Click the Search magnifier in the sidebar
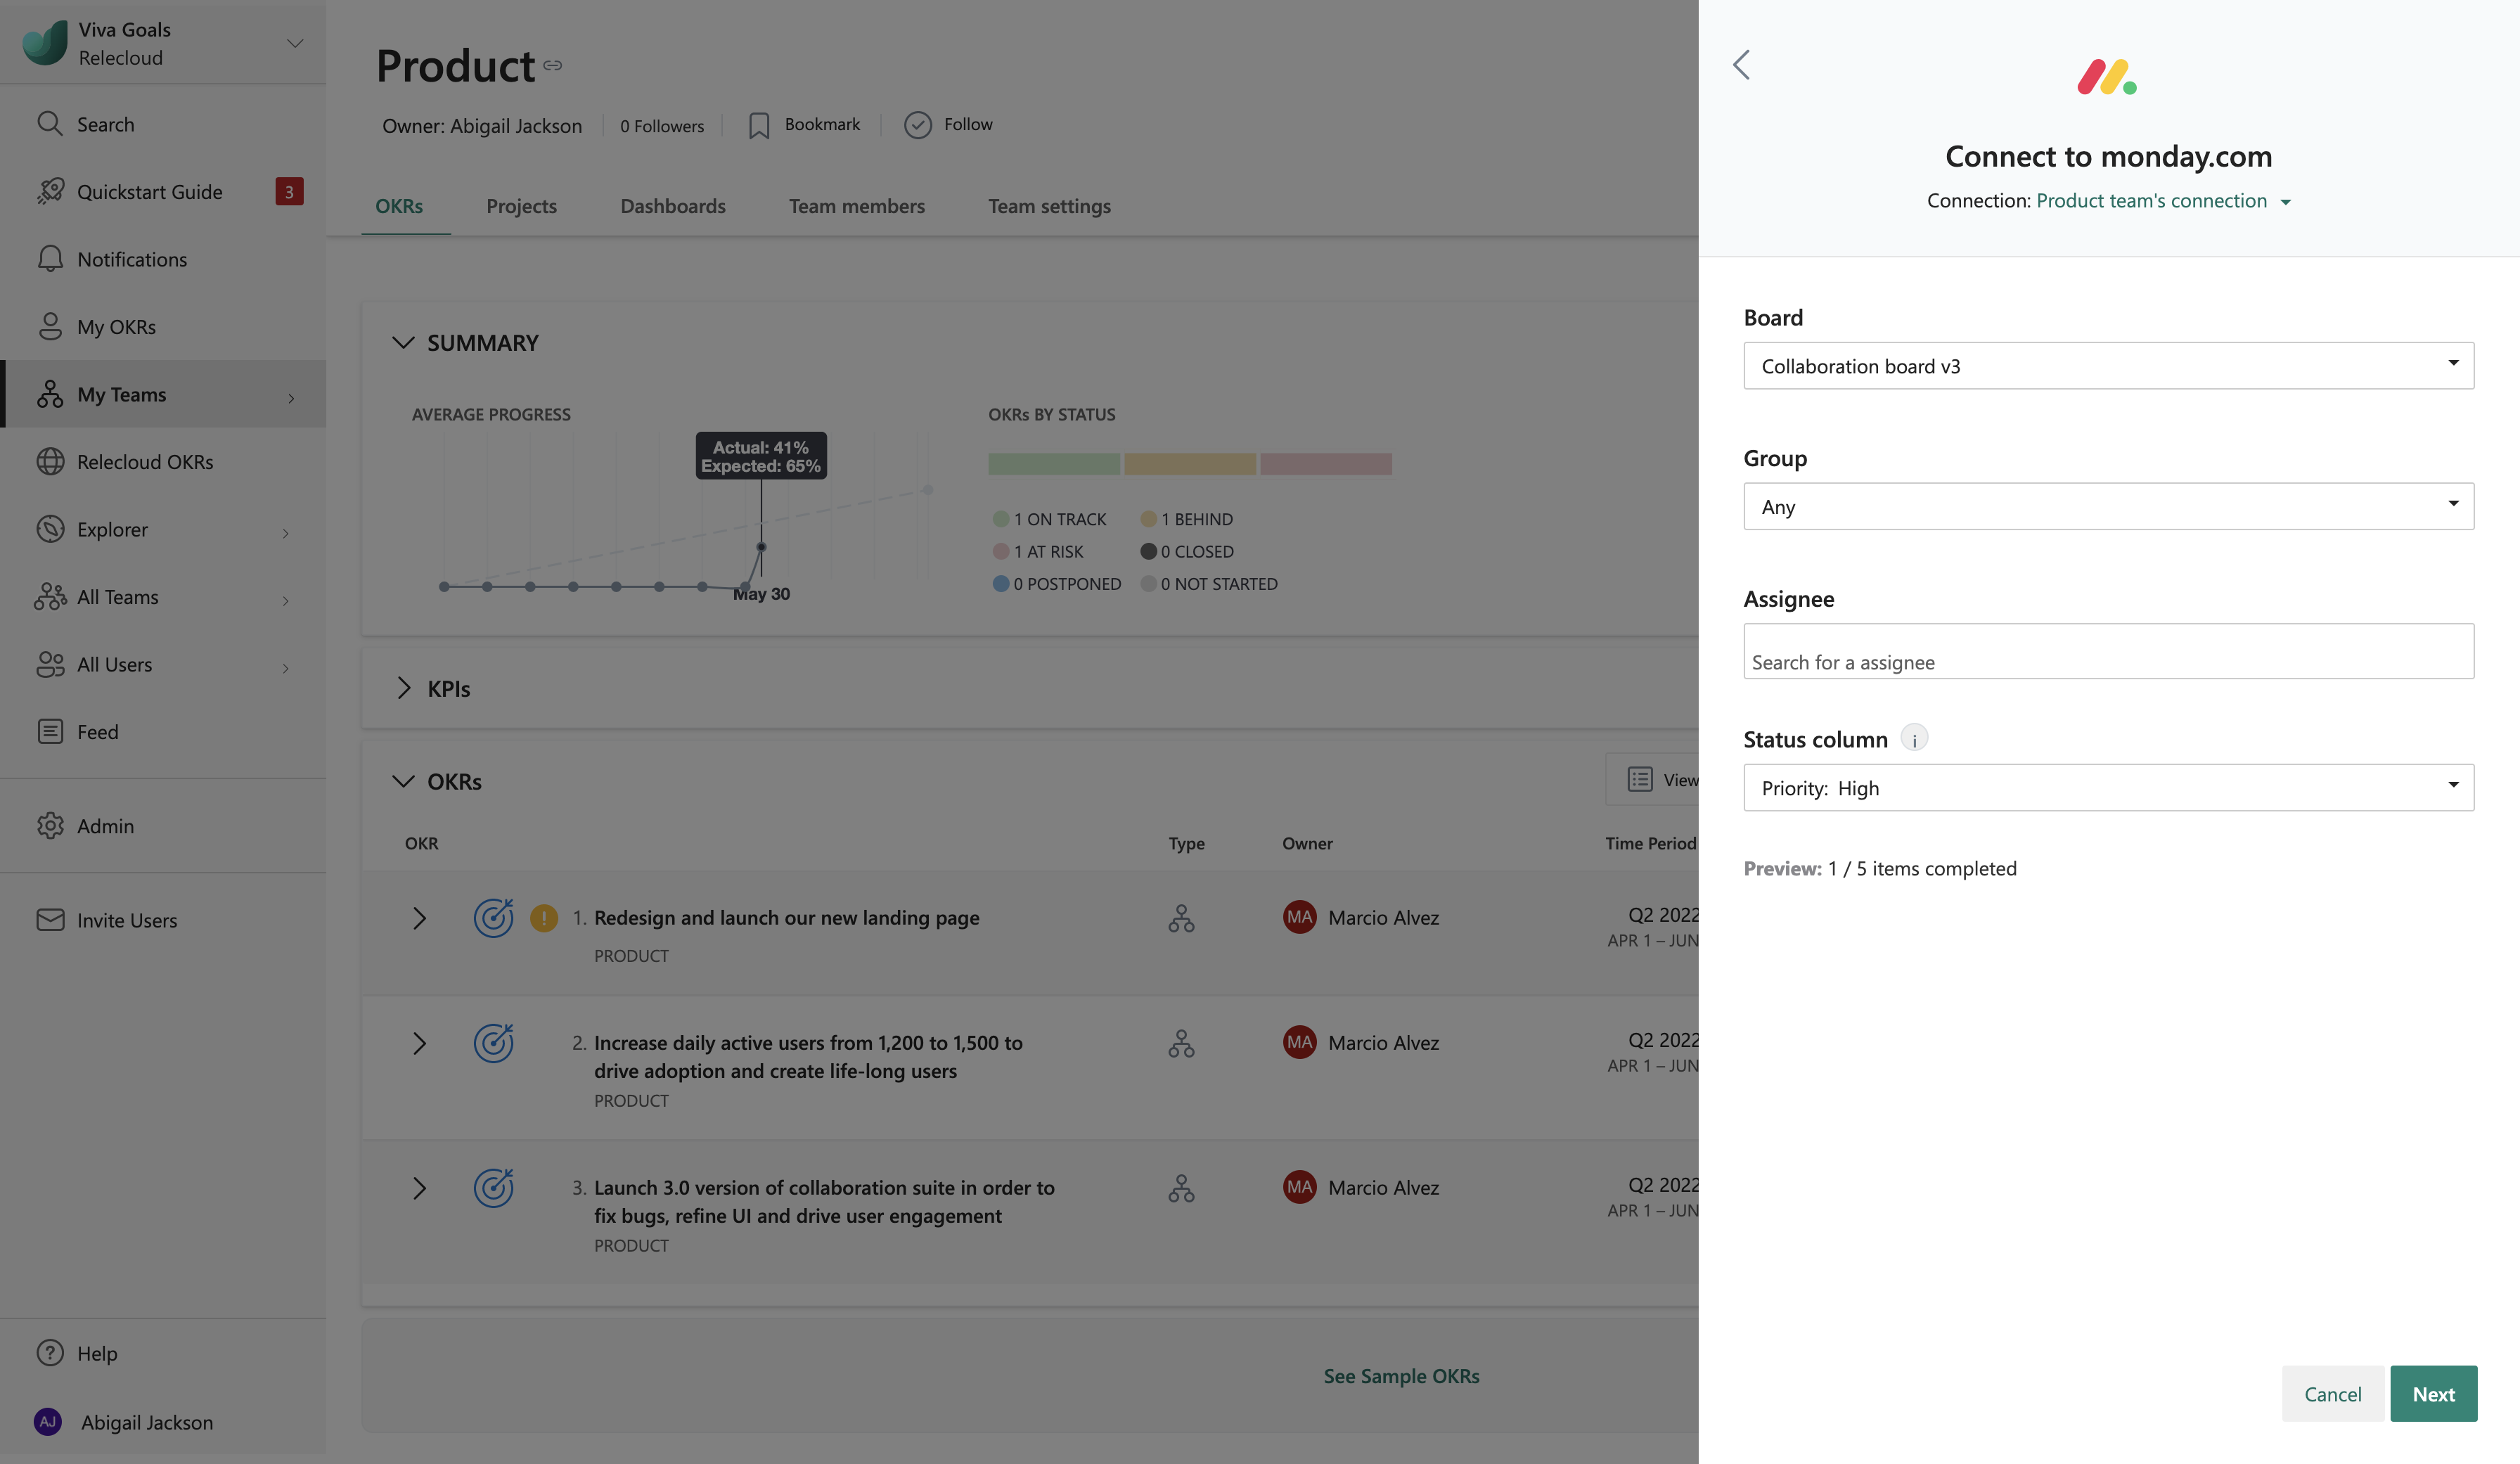Viewport: 2520px width, 1464px height. point(50,124)
